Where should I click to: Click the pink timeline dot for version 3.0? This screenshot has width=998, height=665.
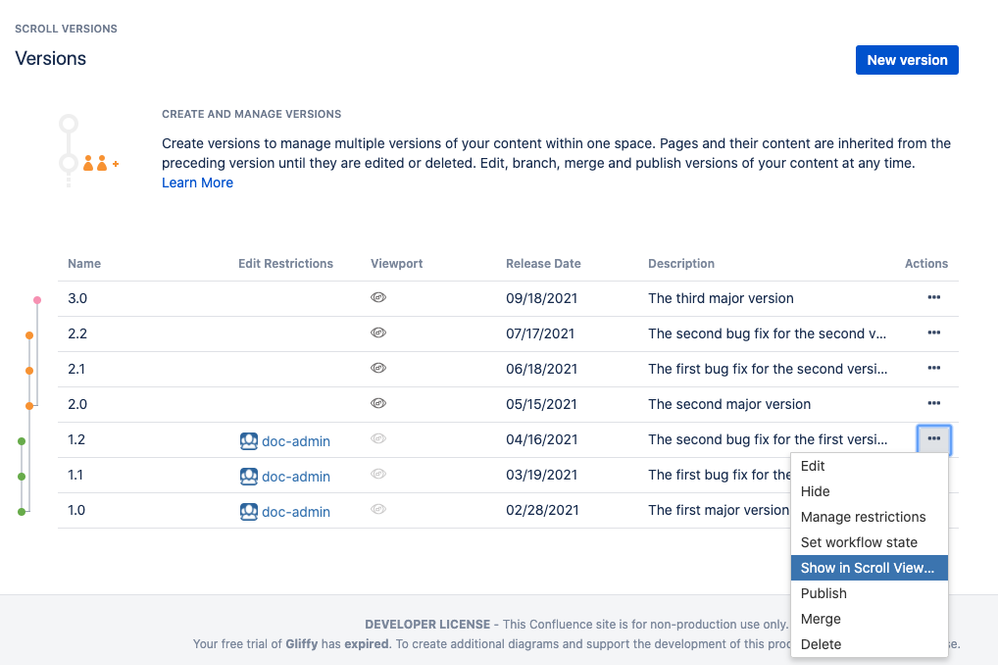37,298
